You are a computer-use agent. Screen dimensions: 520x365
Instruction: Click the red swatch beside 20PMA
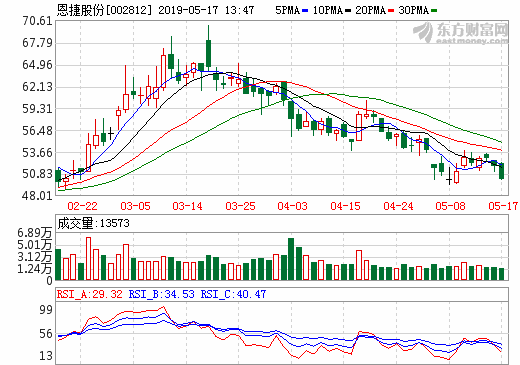coord(391,11)
